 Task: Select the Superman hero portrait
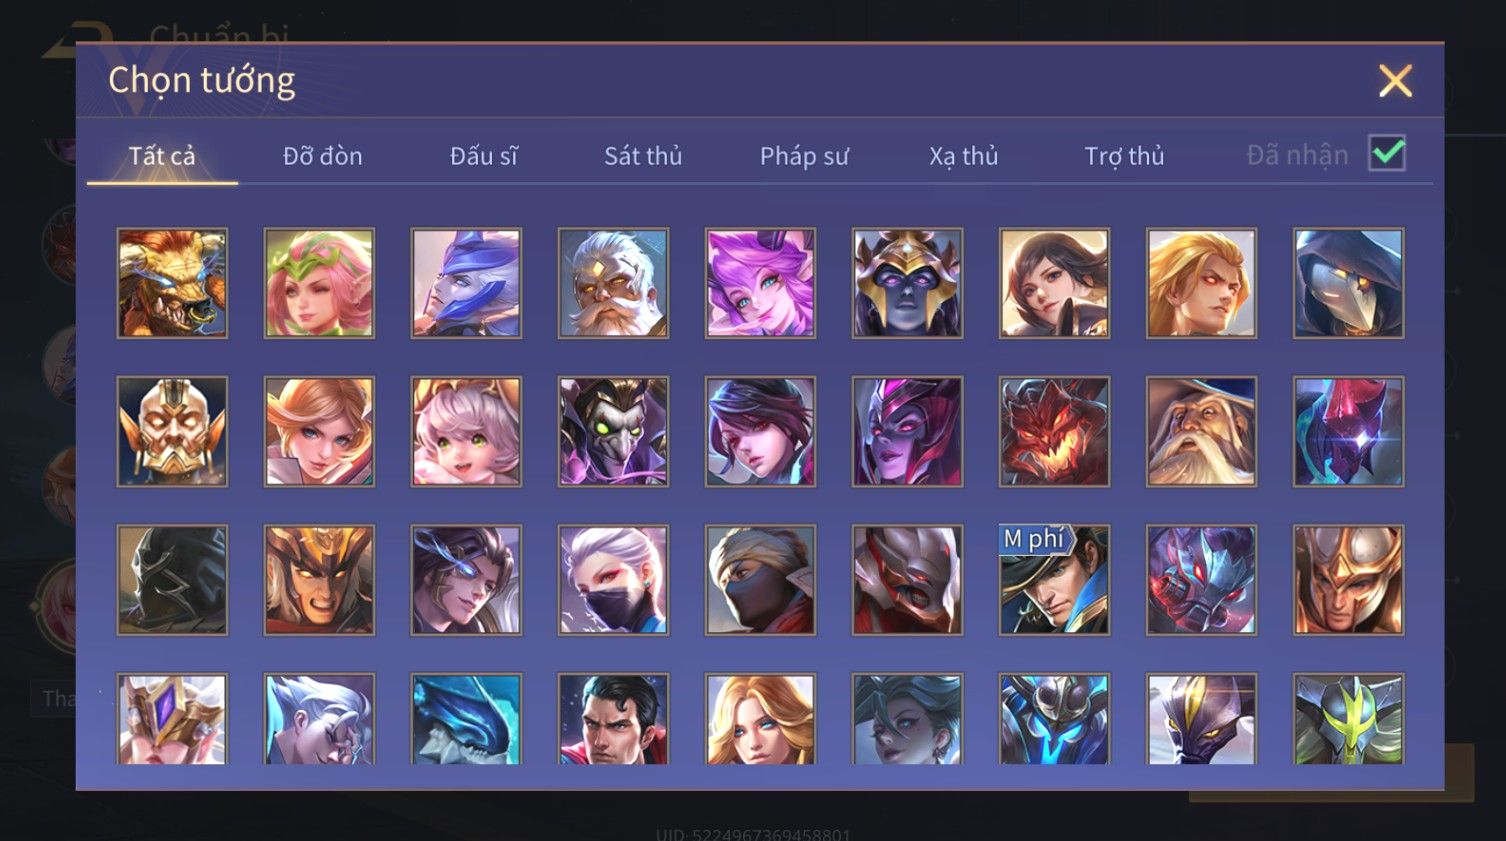pos(613,719)
